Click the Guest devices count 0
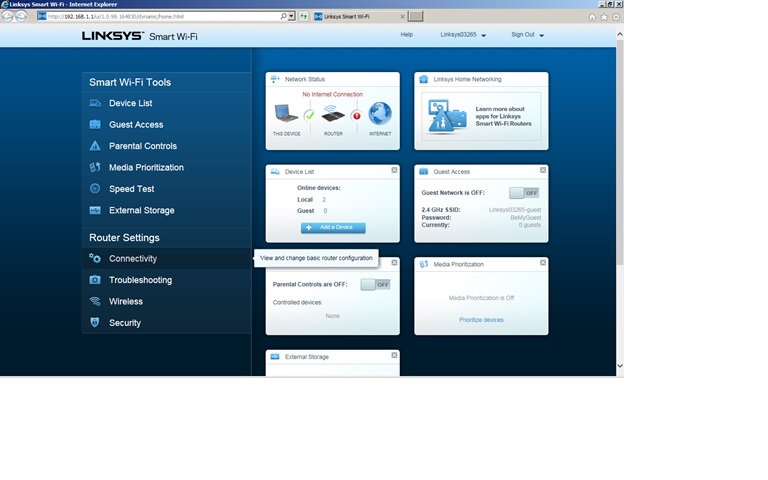The width and height of the screenshot is (768, 480). click(325, 211)
